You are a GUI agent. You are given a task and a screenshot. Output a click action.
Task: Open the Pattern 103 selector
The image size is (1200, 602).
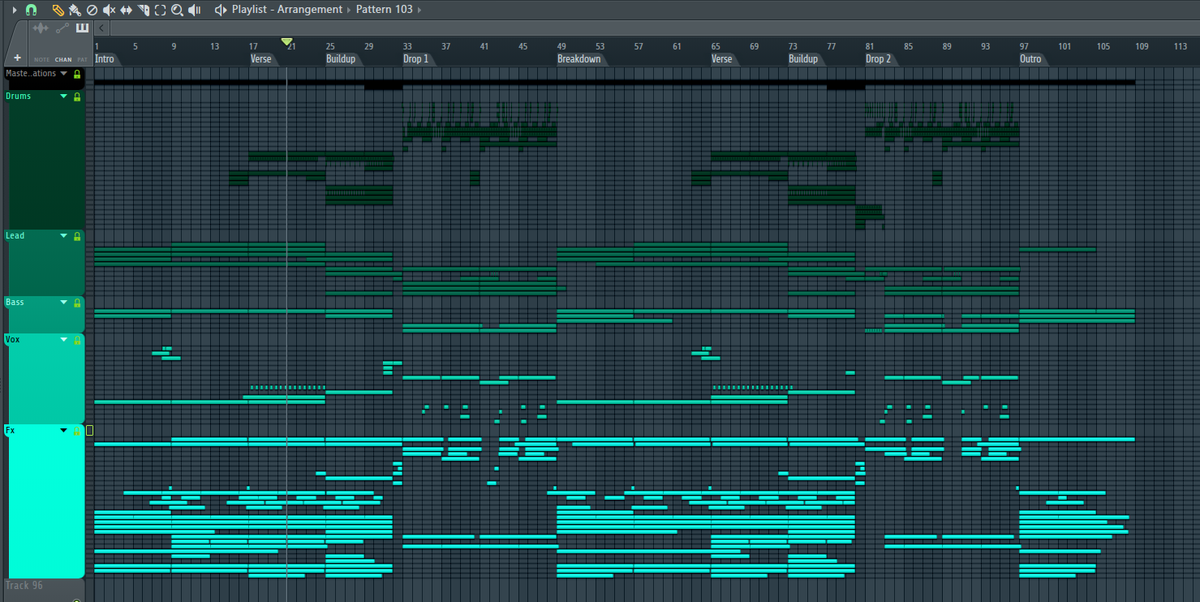click(385, 10)
